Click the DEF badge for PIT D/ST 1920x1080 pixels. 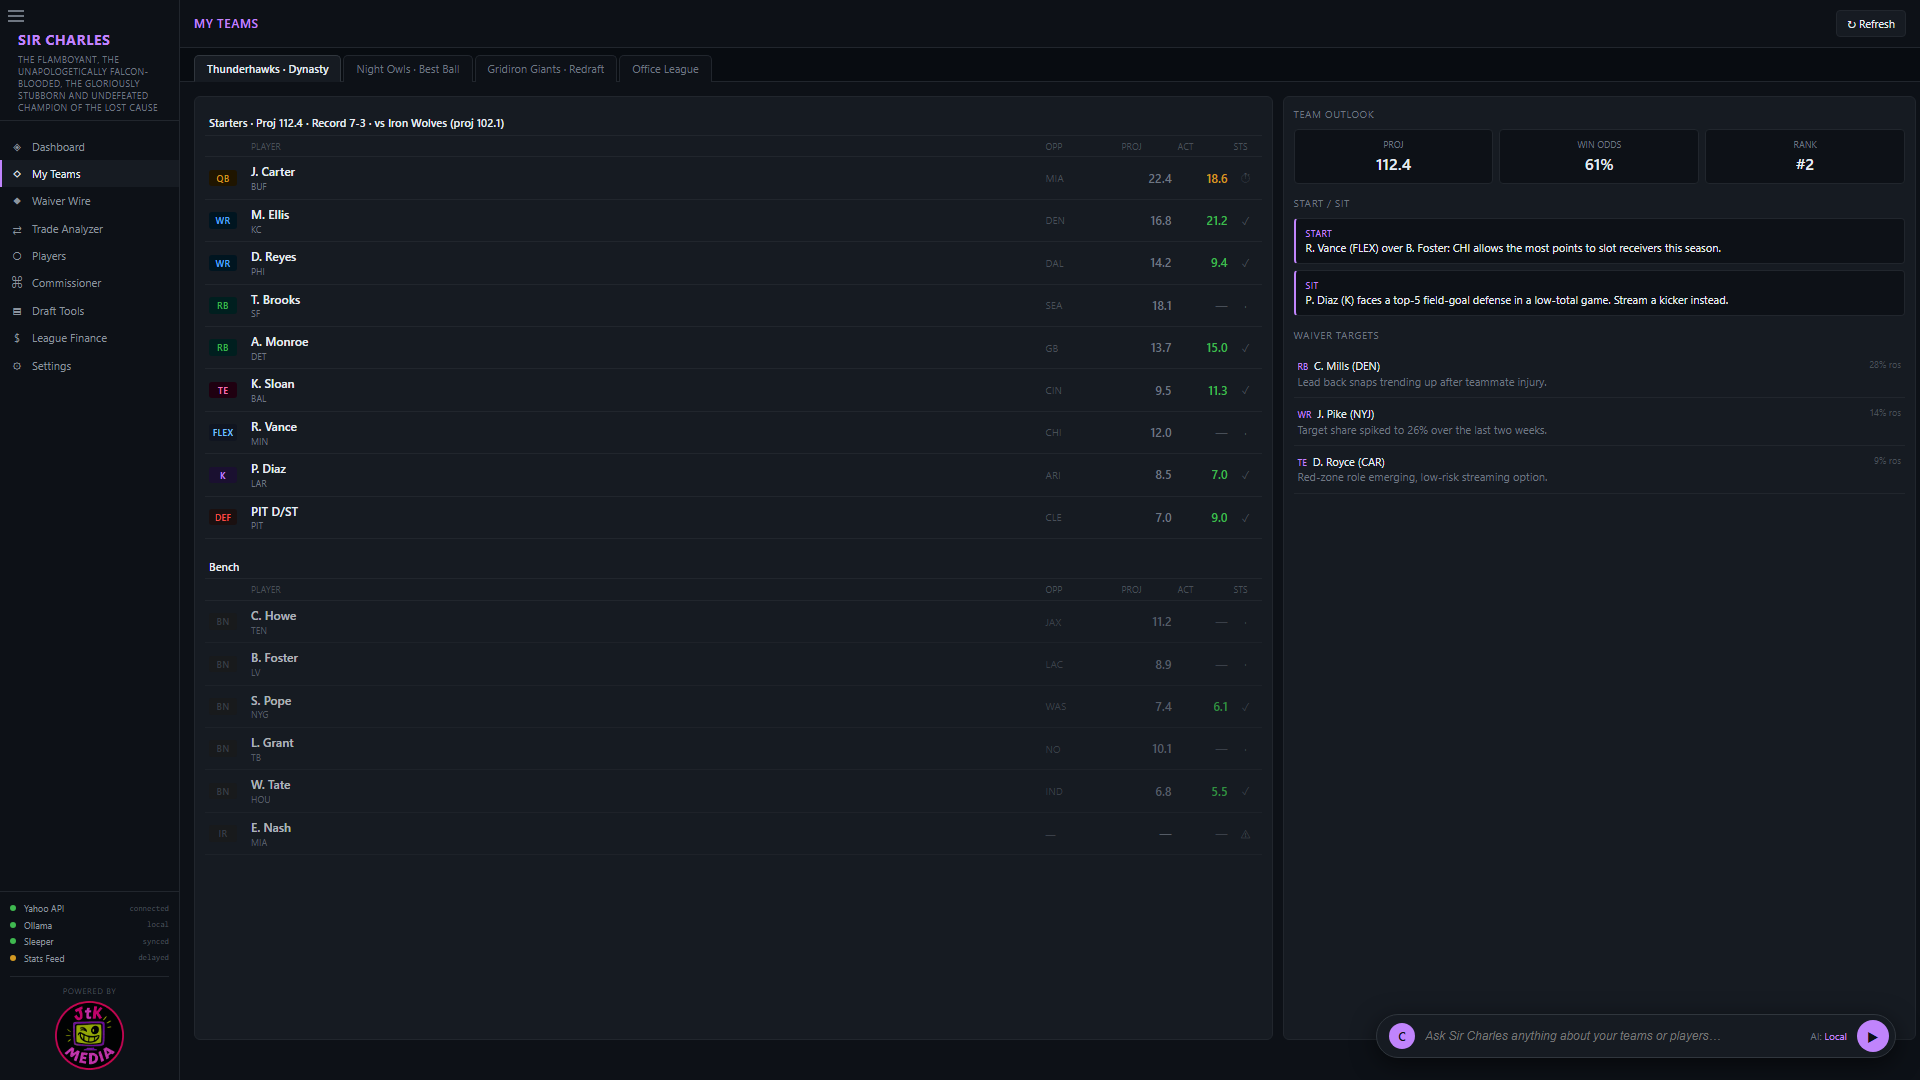(223, 518)
